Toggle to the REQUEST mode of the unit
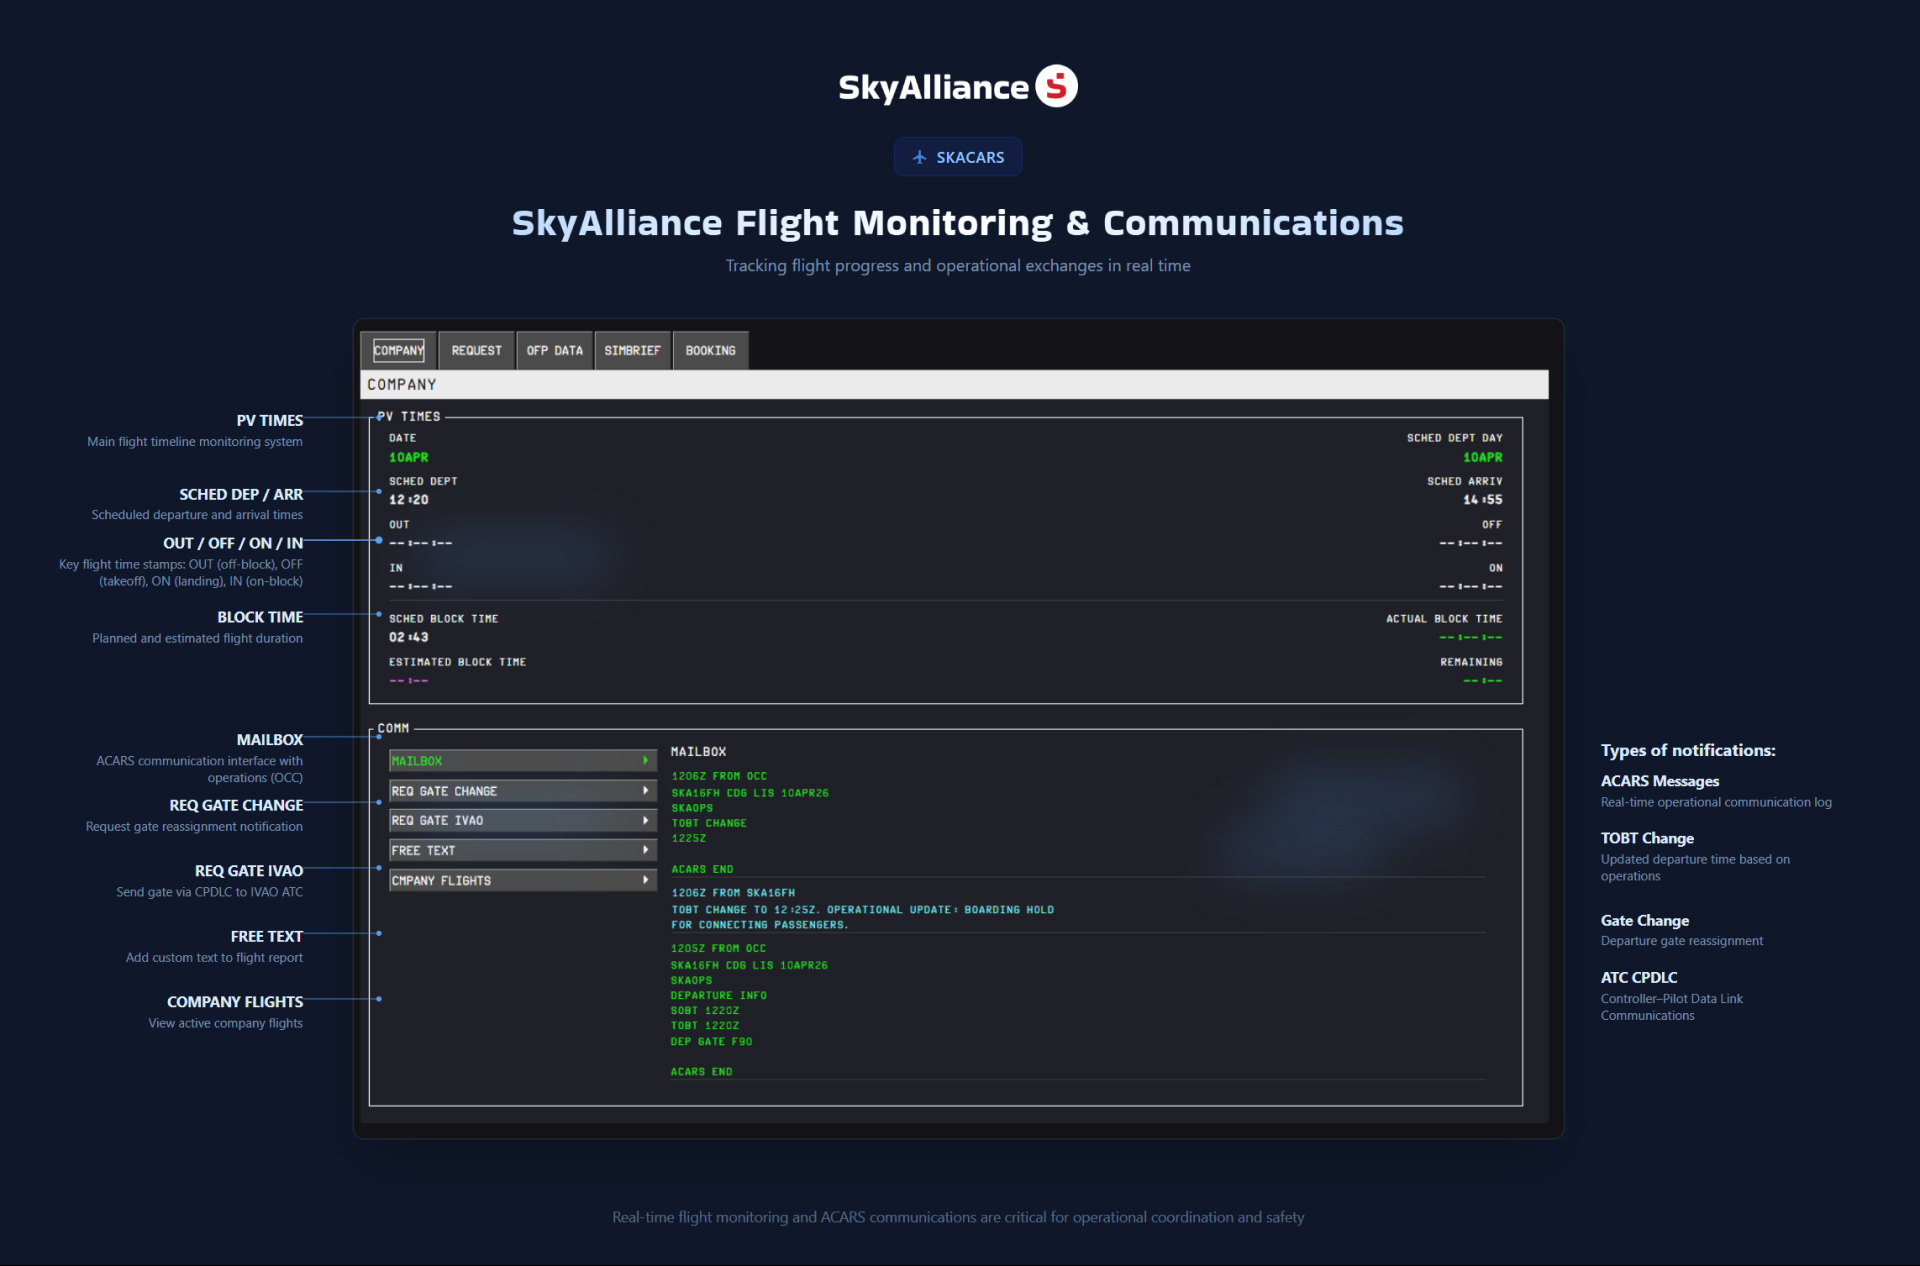The width and height of the screenshot is (1920, 1266). click(x=476, y=350)
